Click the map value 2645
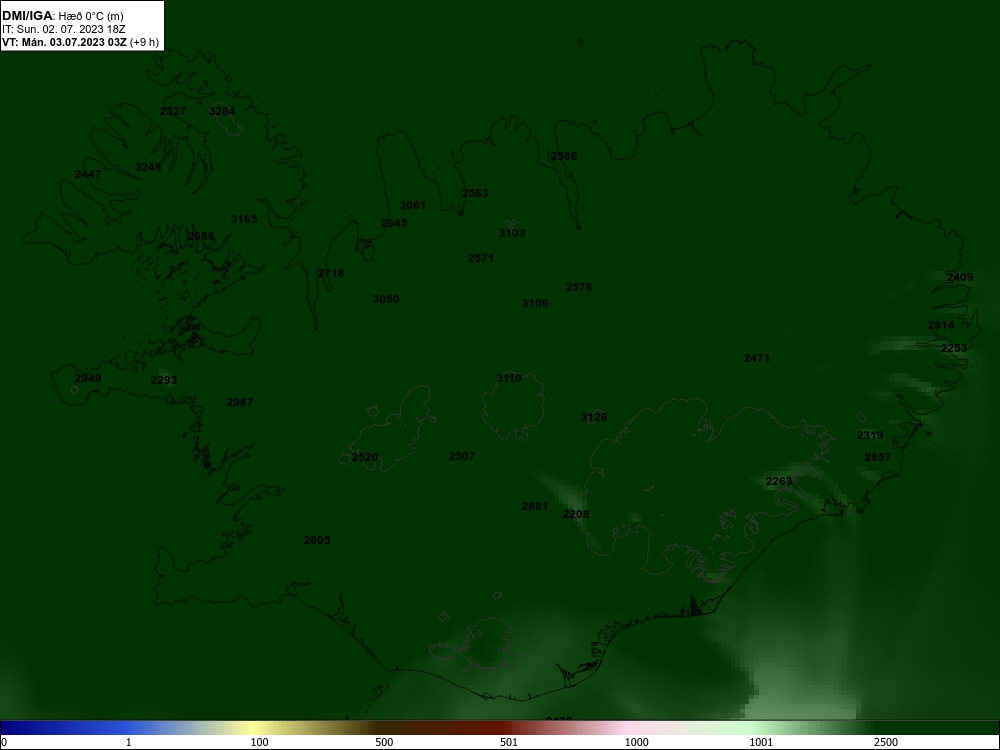The width and height of the screenshot is (1000, 750). point(394,223)
